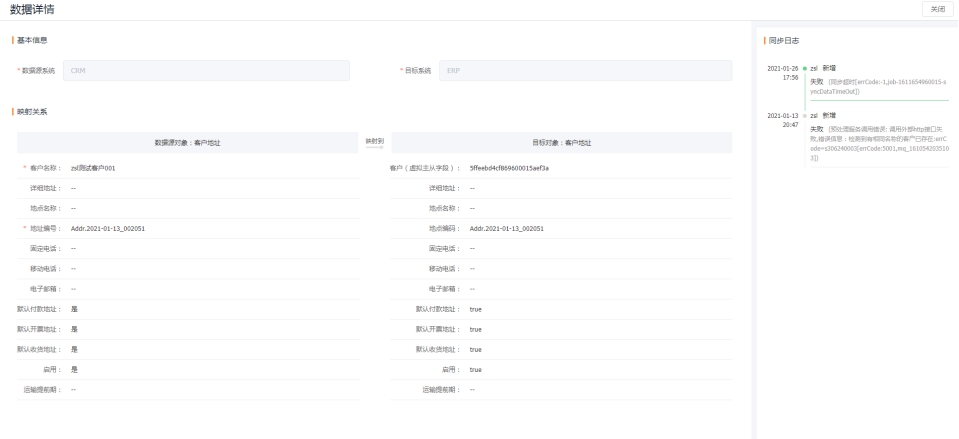Image resolution: width=959 pixels, height=439 pixels.
Task: Click the 默认收货地址 label in source column
Action: [39, 350]
